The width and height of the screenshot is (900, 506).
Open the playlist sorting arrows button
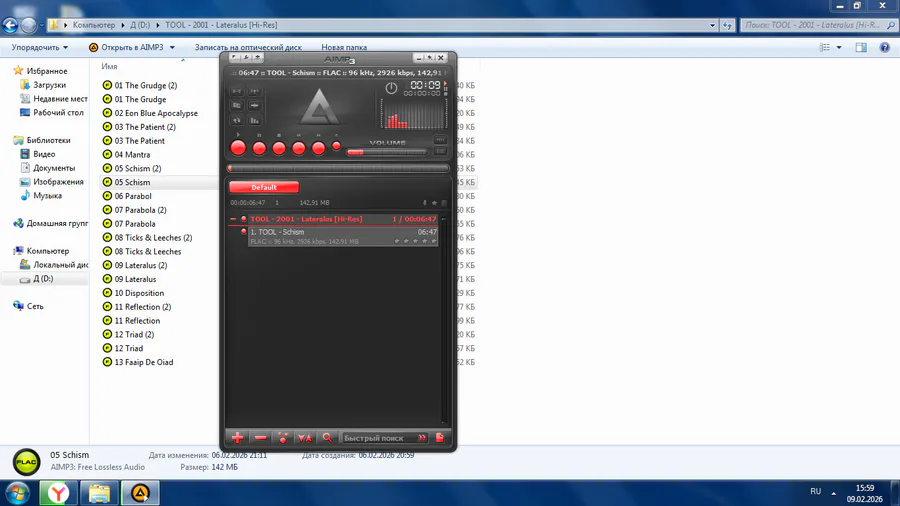(305, 438)
